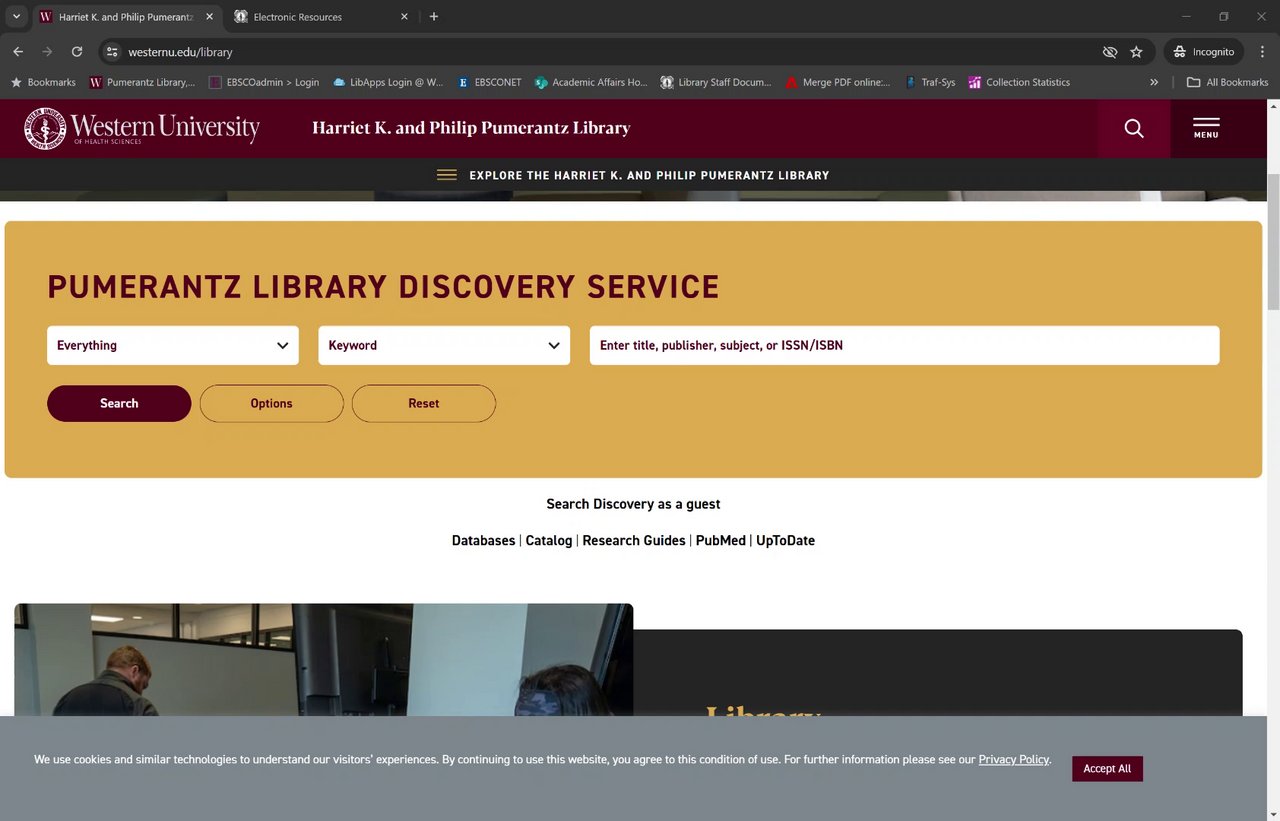The width and height of the screenshot is (1280, 821).
Task: Open the Catalog link
Action: coord(549,540)
